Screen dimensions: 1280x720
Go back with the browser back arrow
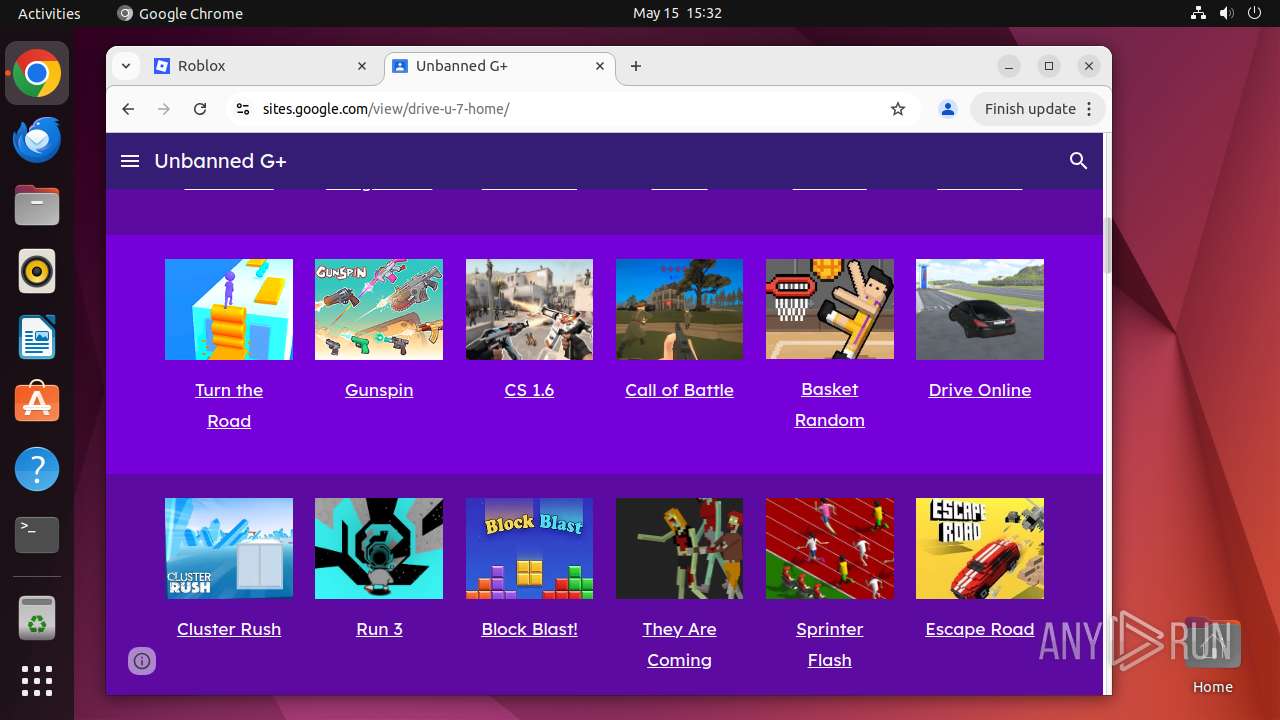[x=128, y=109]
